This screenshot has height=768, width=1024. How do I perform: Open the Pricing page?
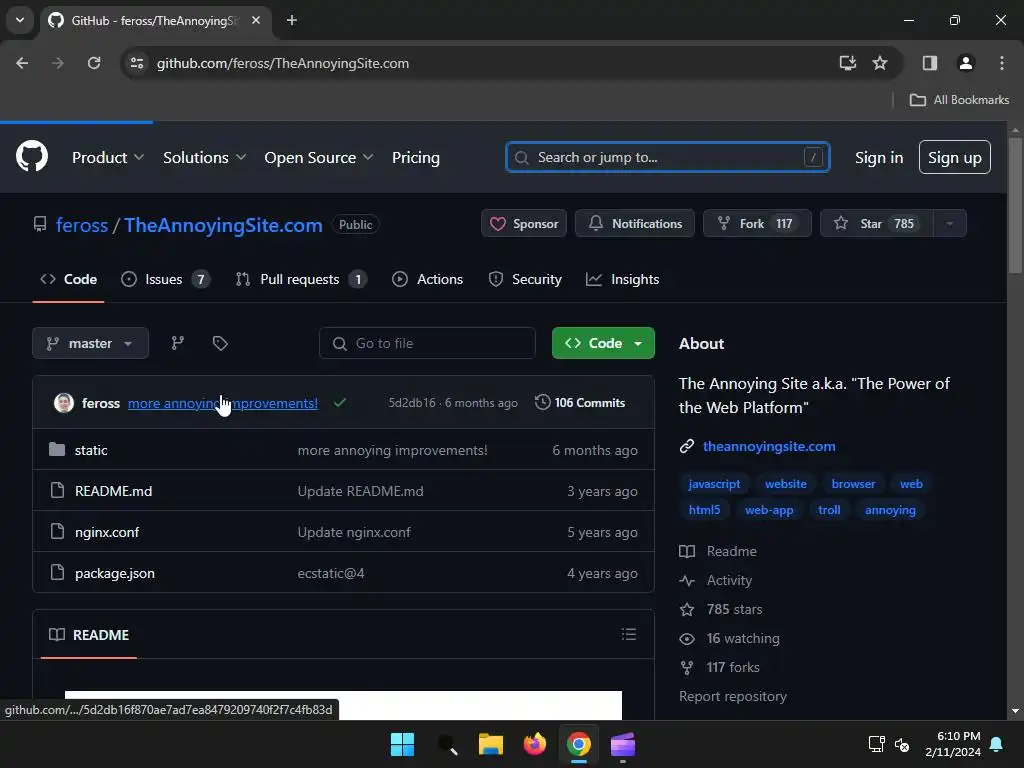(x=415, y=157)
